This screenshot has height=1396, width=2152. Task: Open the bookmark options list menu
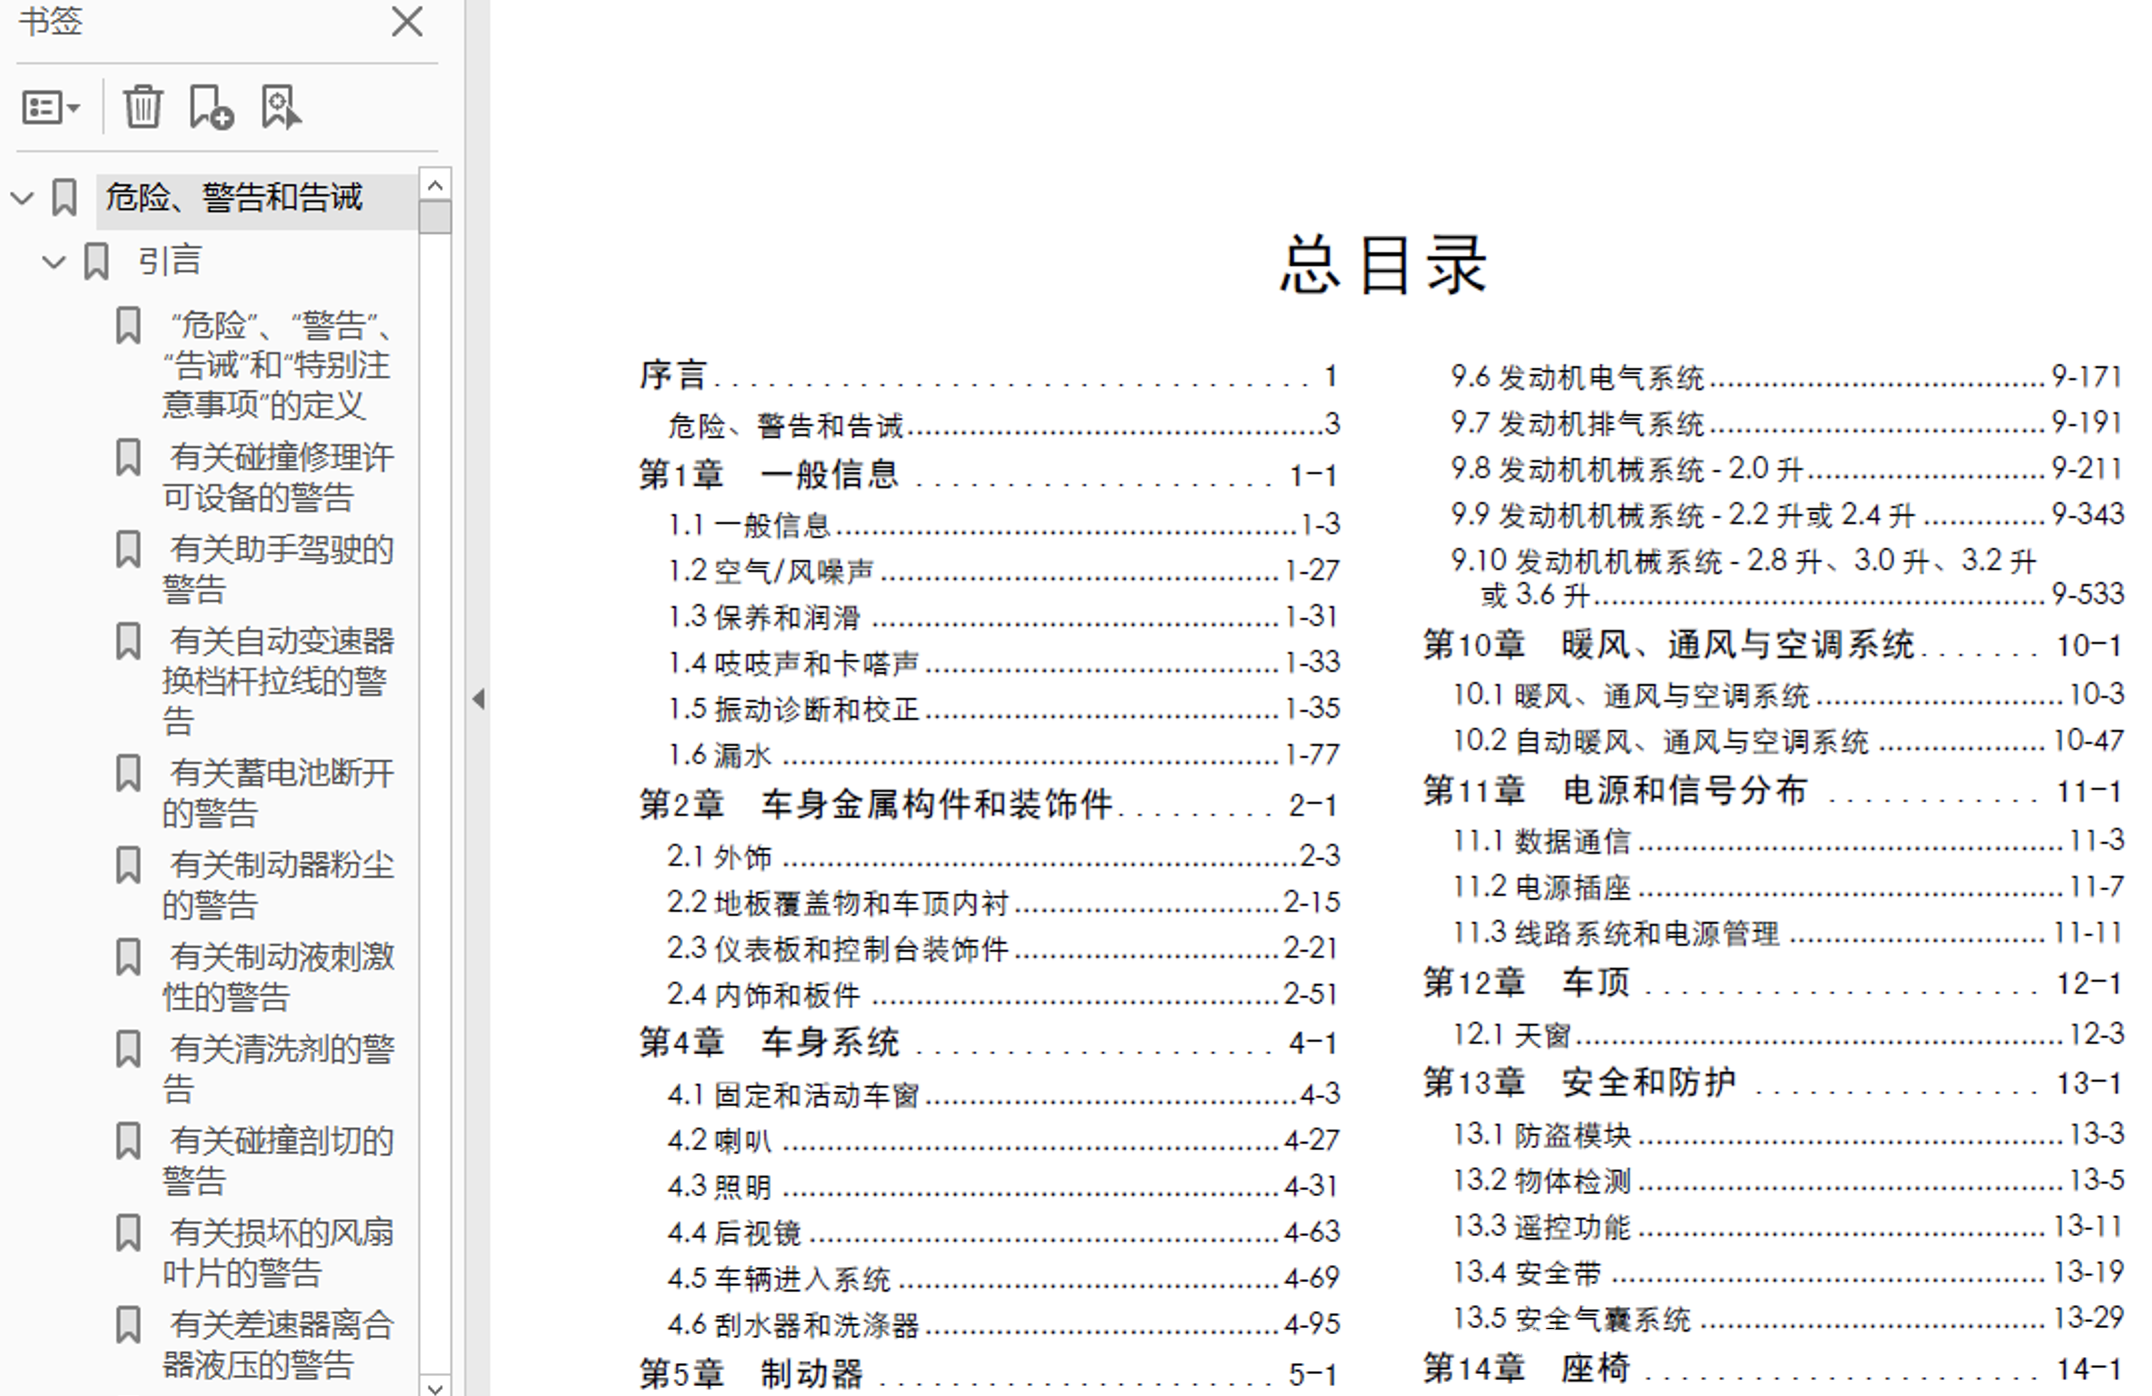tap(50, 107)
